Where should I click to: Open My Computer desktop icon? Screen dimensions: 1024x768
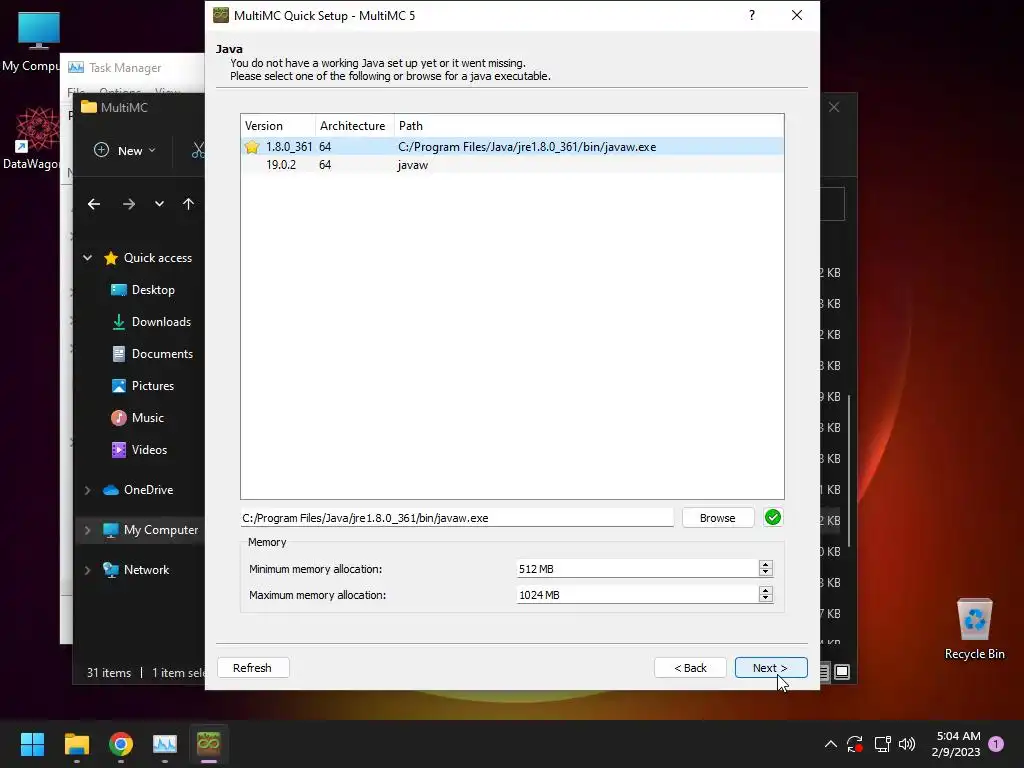[x=30, y=40]
